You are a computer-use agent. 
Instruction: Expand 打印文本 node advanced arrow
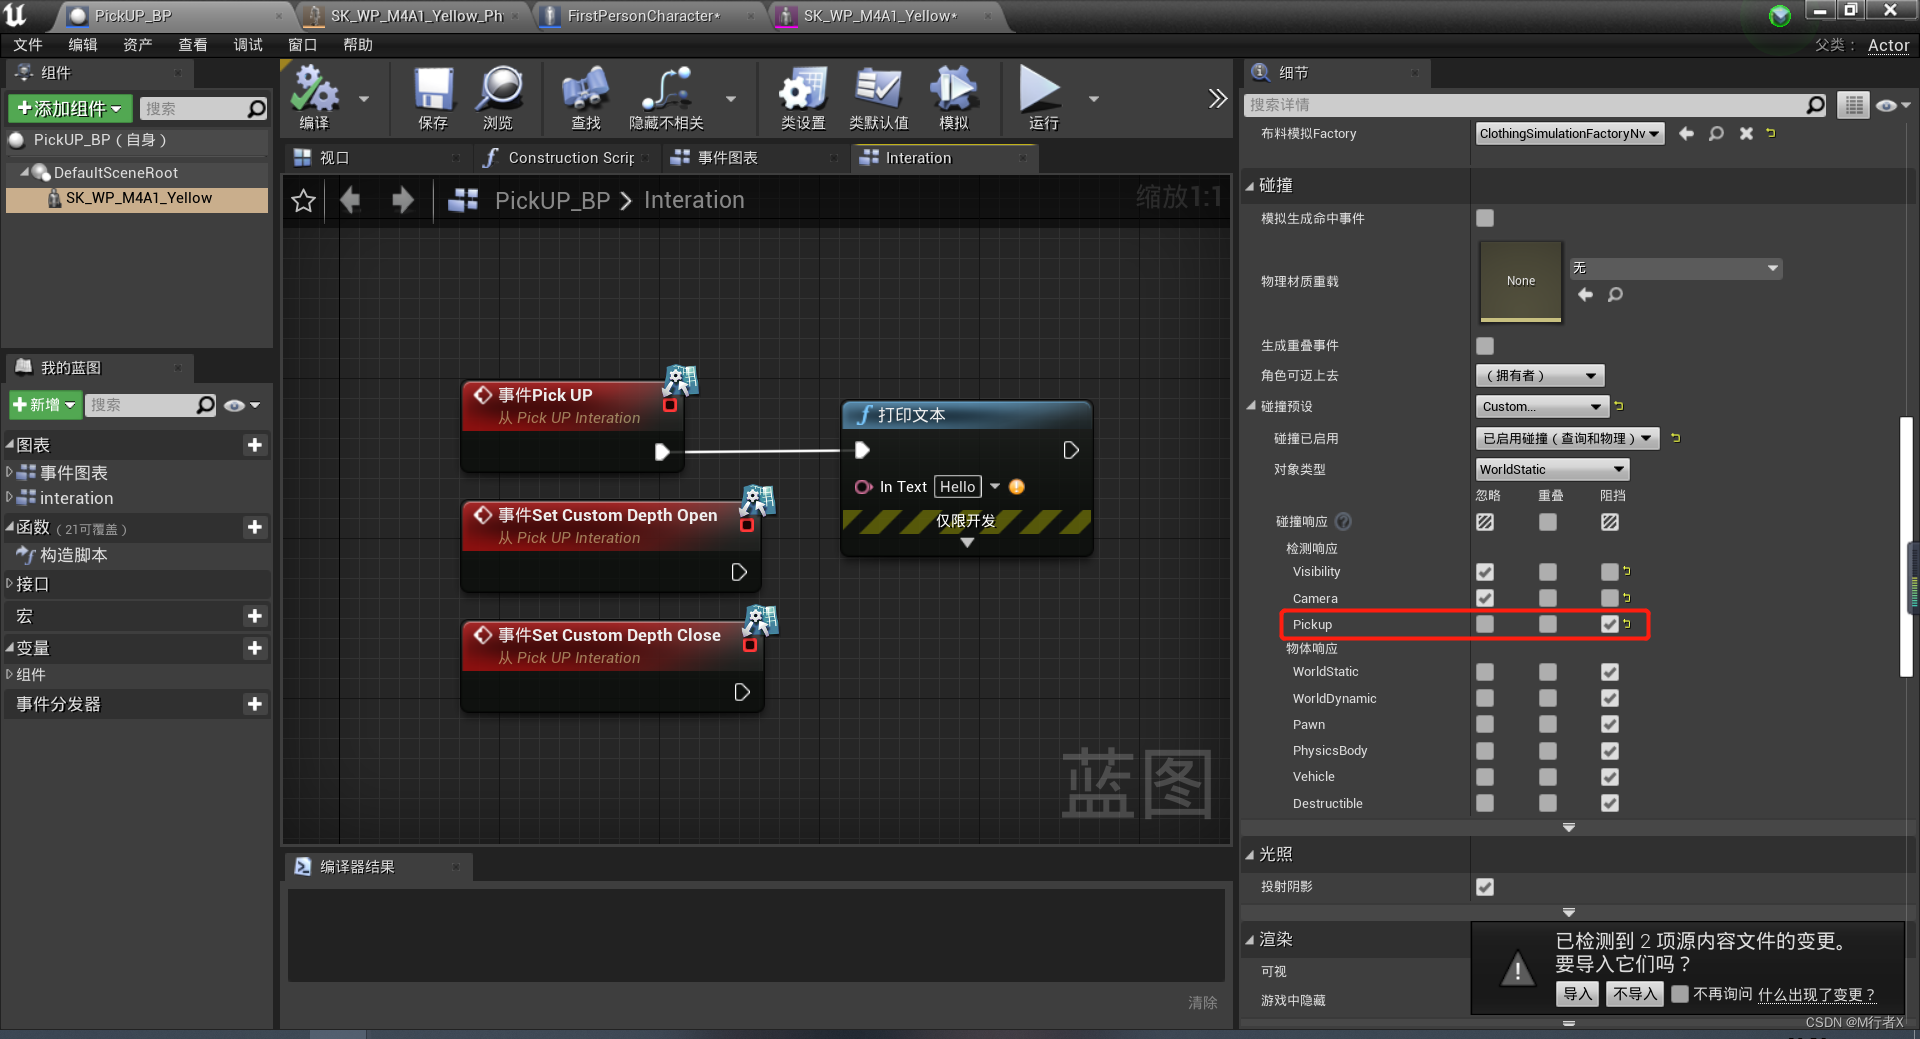(967, 543)
